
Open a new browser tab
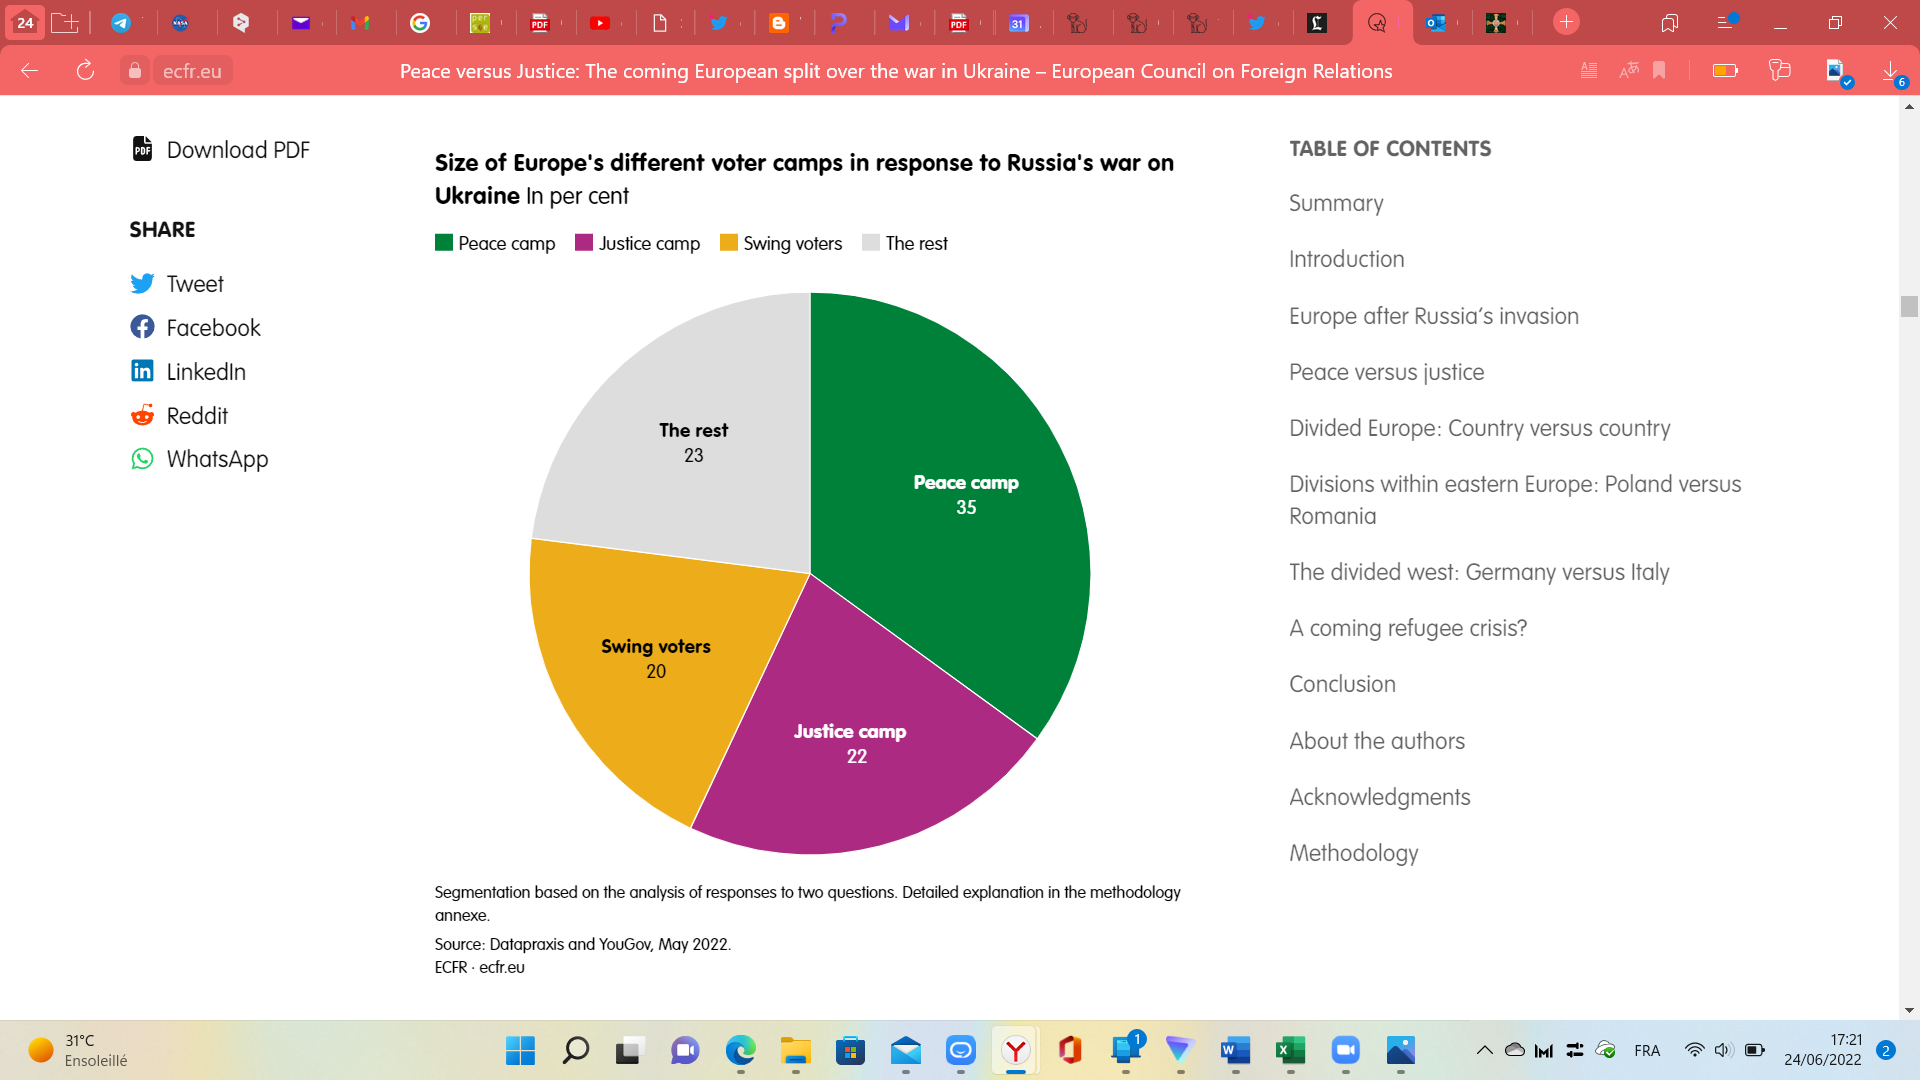coord(1566,22)
